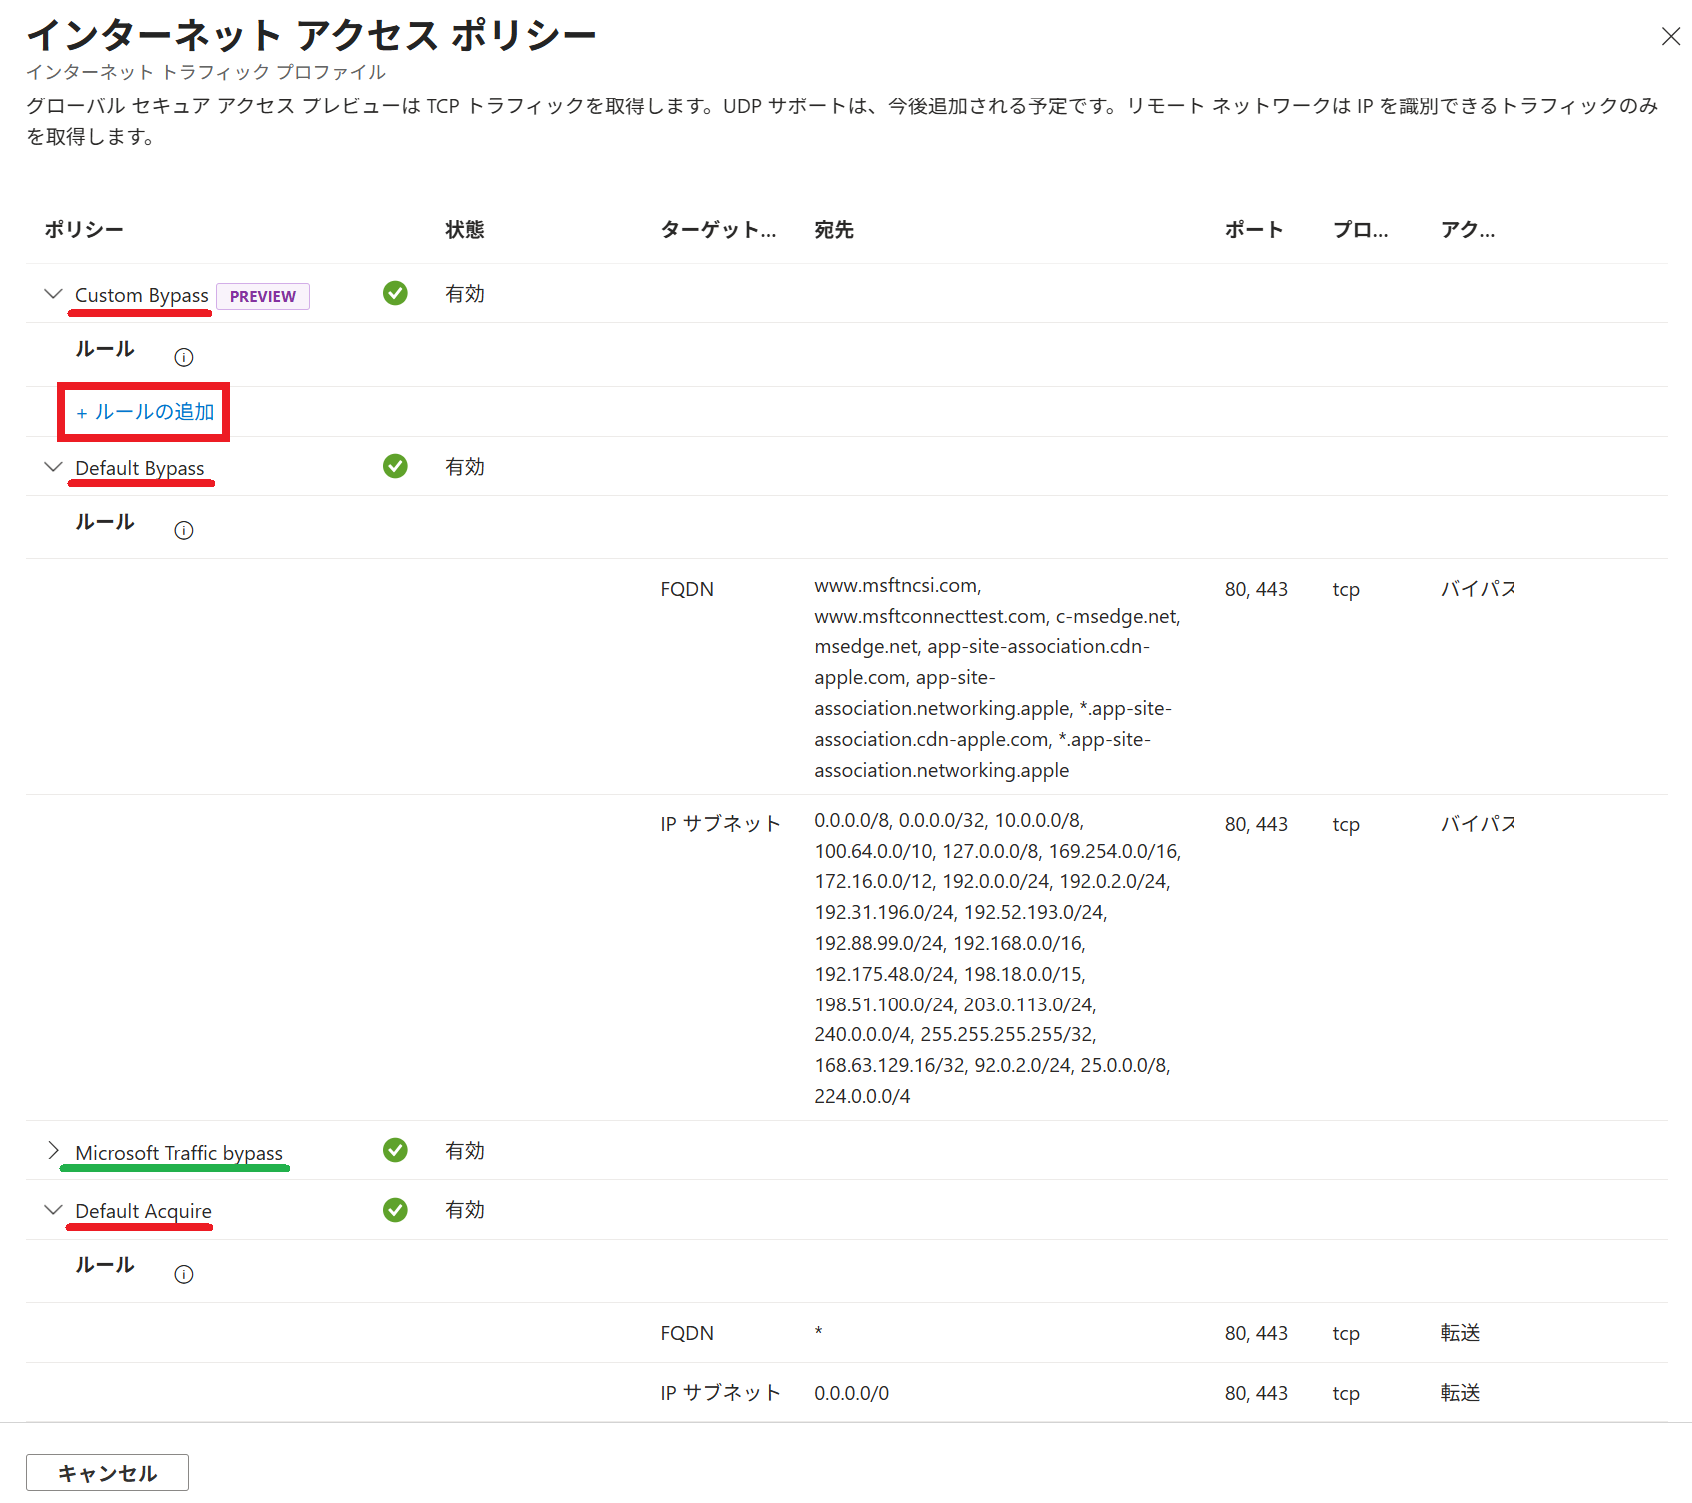Click the info icon beside Custom Bypass ルール
This screenshot has height=1503, width=1692.
point(184,356)
